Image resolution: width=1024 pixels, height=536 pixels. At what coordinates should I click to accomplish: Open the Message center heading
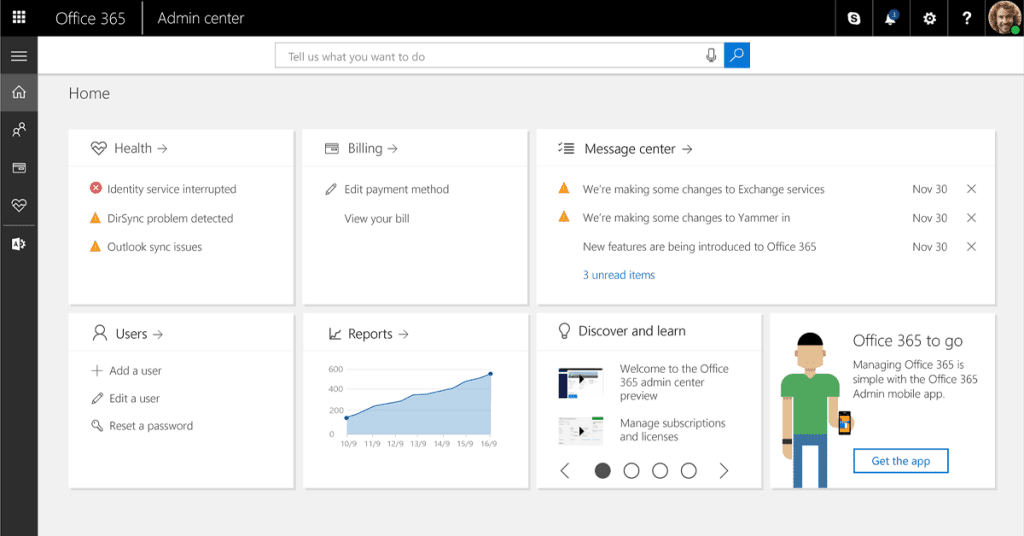tap(638, 149)
